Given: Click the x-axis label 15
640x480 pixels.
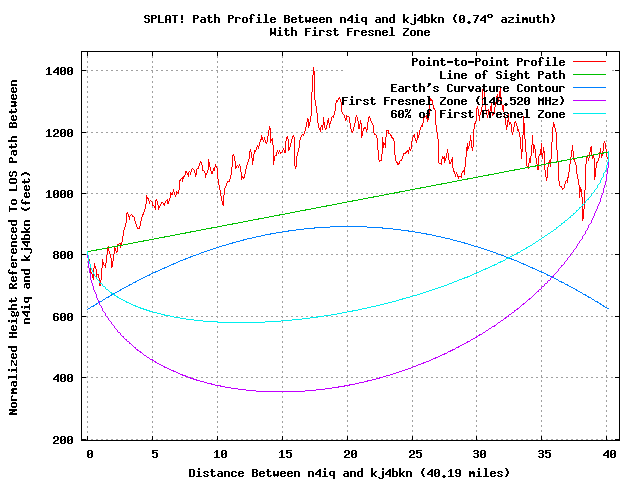Looking at the screenshot, I should (x=285, y=454).
